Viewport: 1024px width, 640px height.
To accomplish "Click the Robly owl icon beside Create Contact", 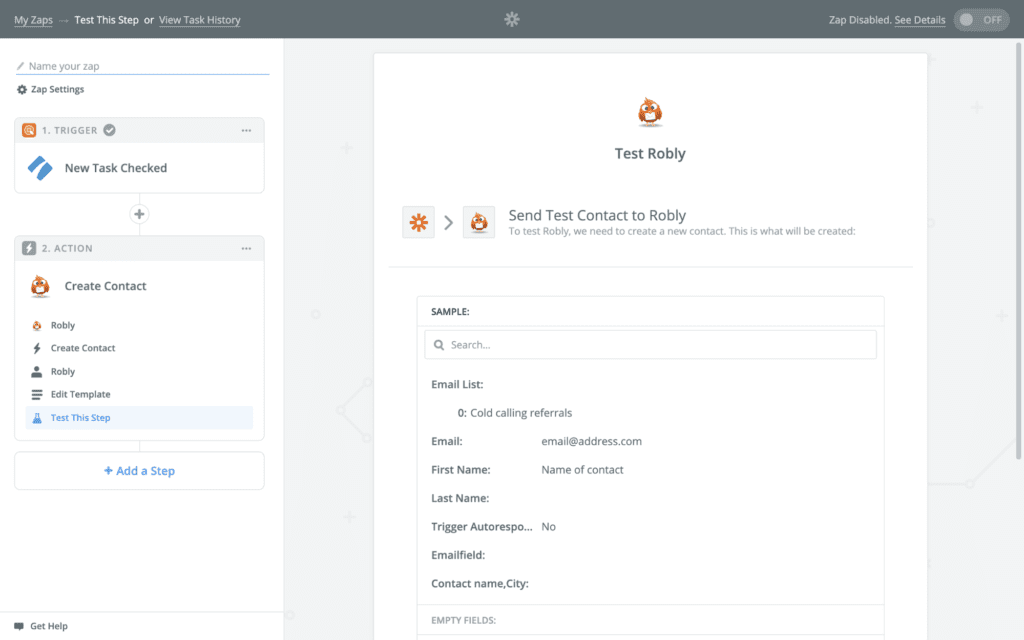I will (40, 286).
